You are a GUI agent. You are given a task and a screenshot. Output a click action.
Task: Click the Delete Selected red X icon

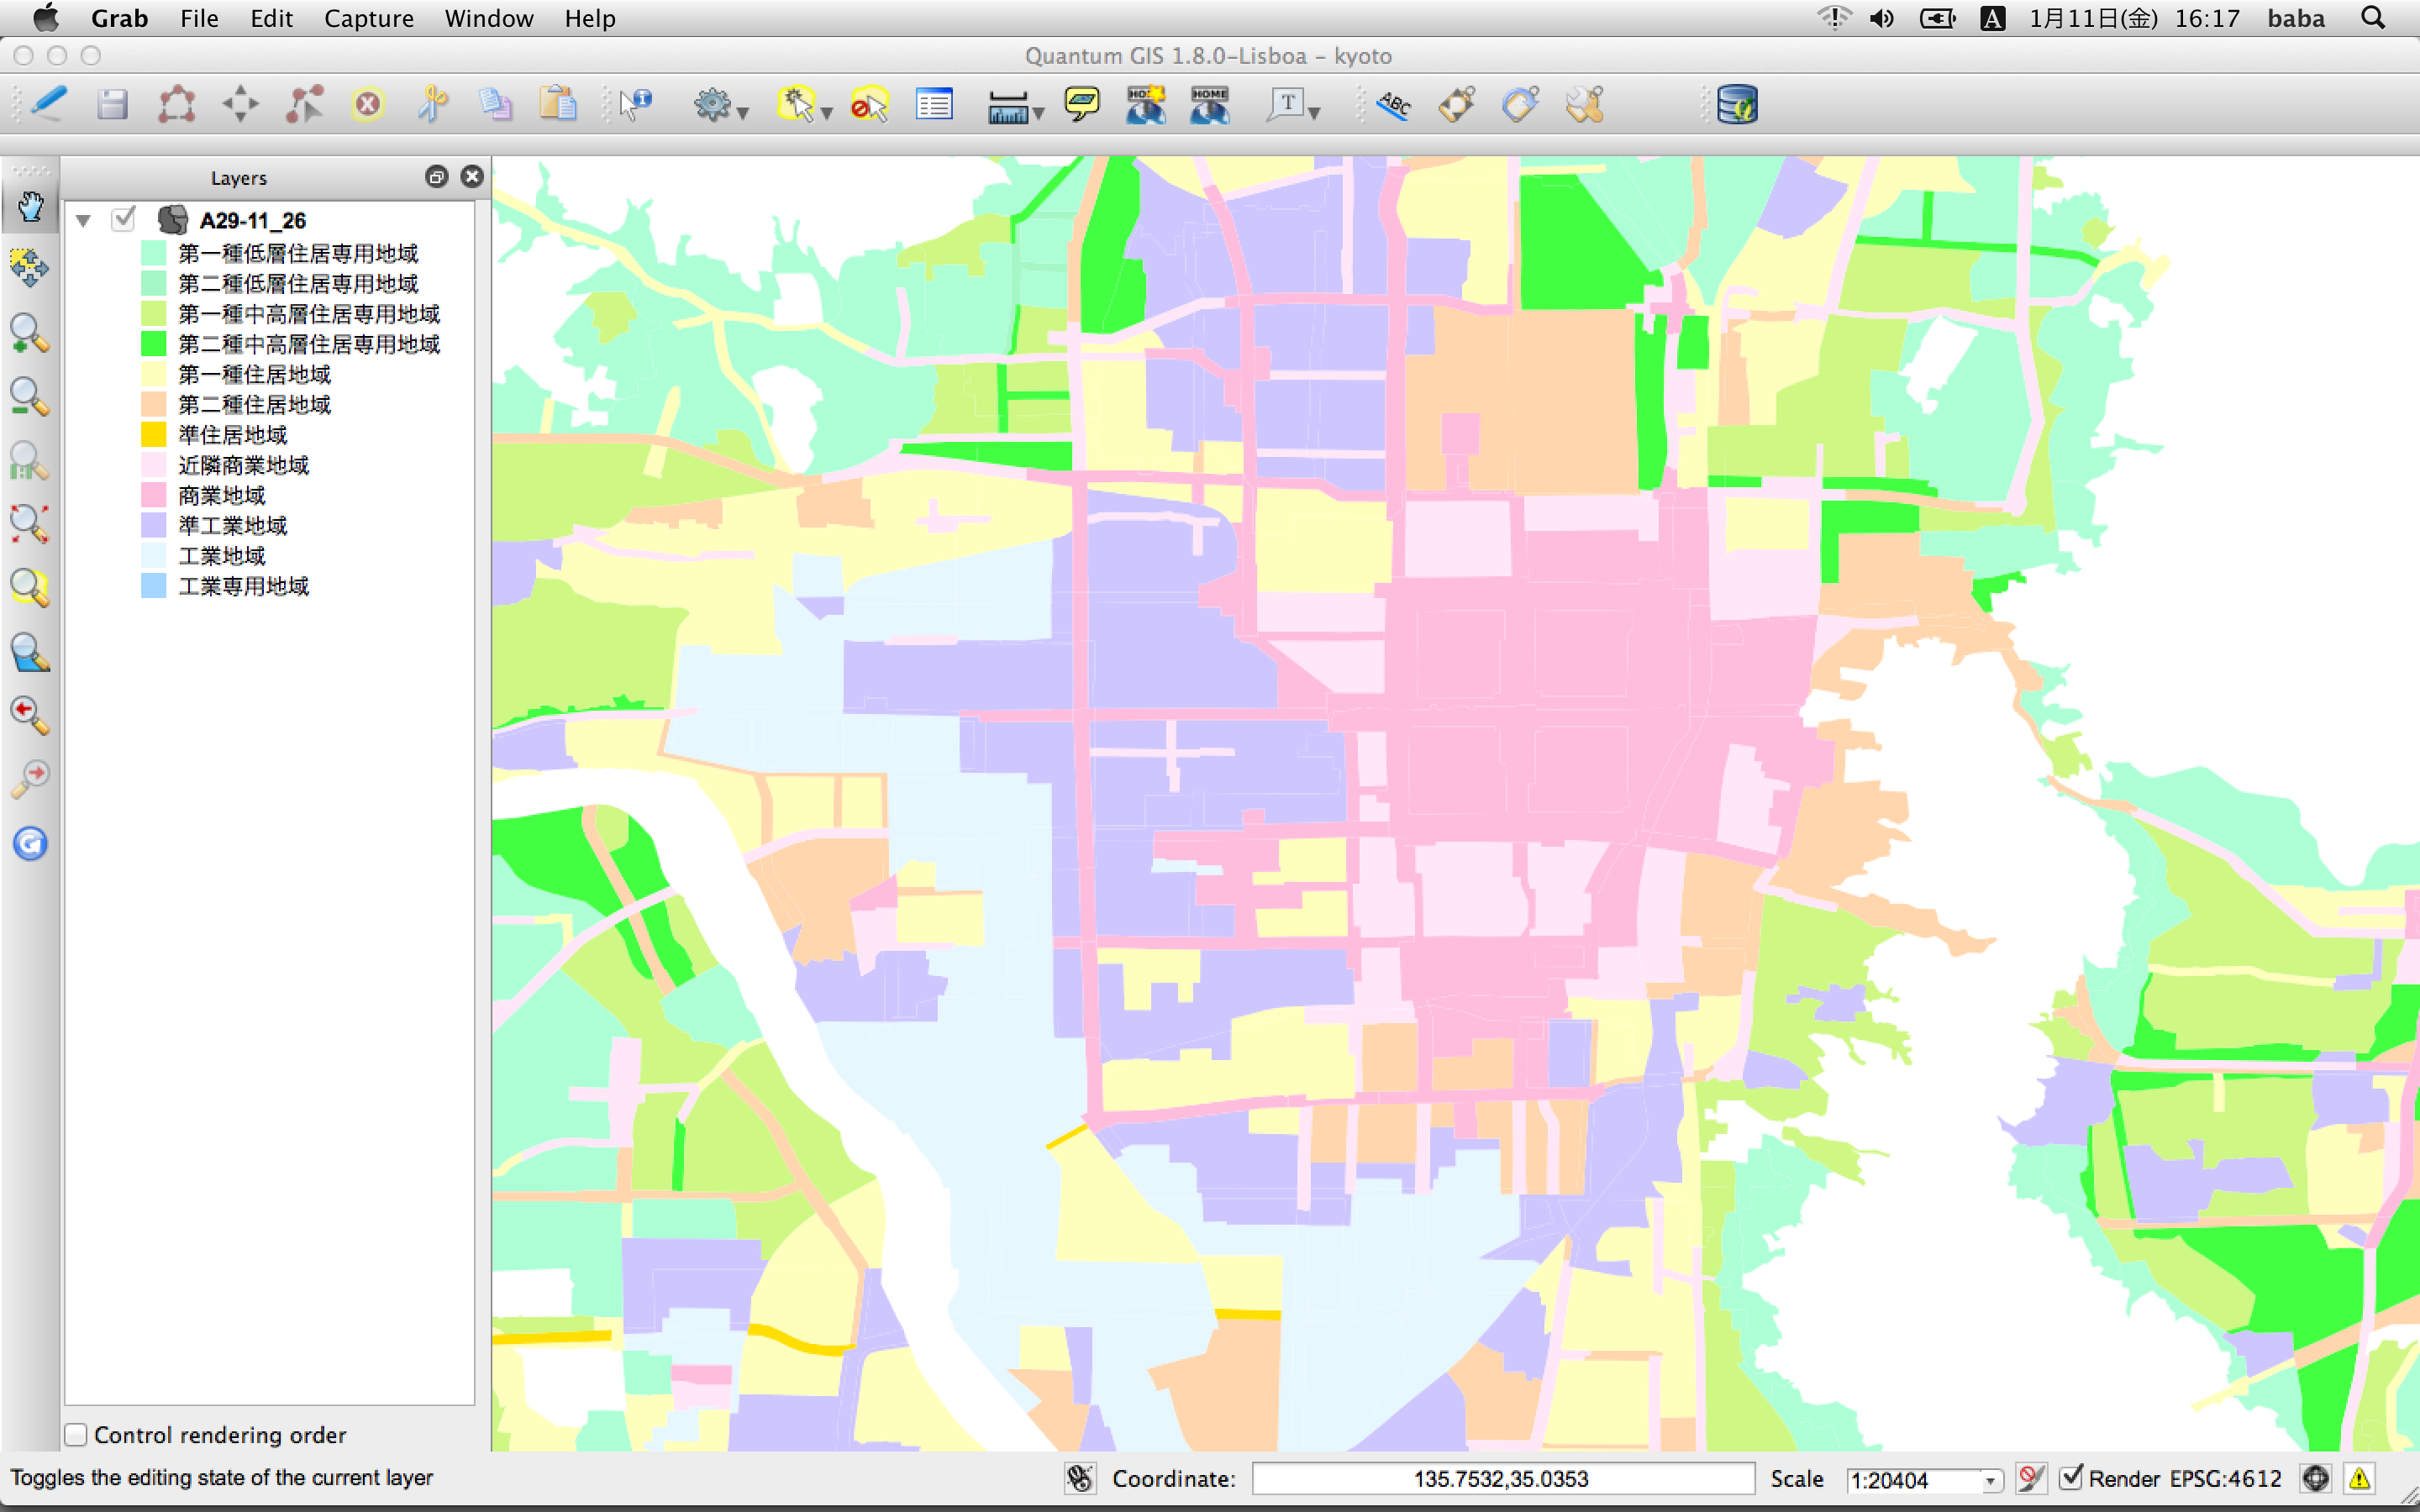[368, 104]
